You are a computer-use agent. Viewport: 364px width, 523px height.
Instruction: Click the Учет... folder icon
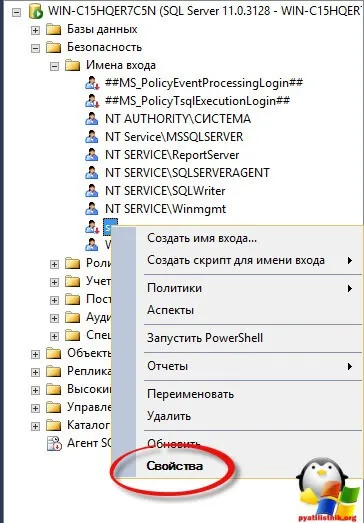[x=72, y=282]
